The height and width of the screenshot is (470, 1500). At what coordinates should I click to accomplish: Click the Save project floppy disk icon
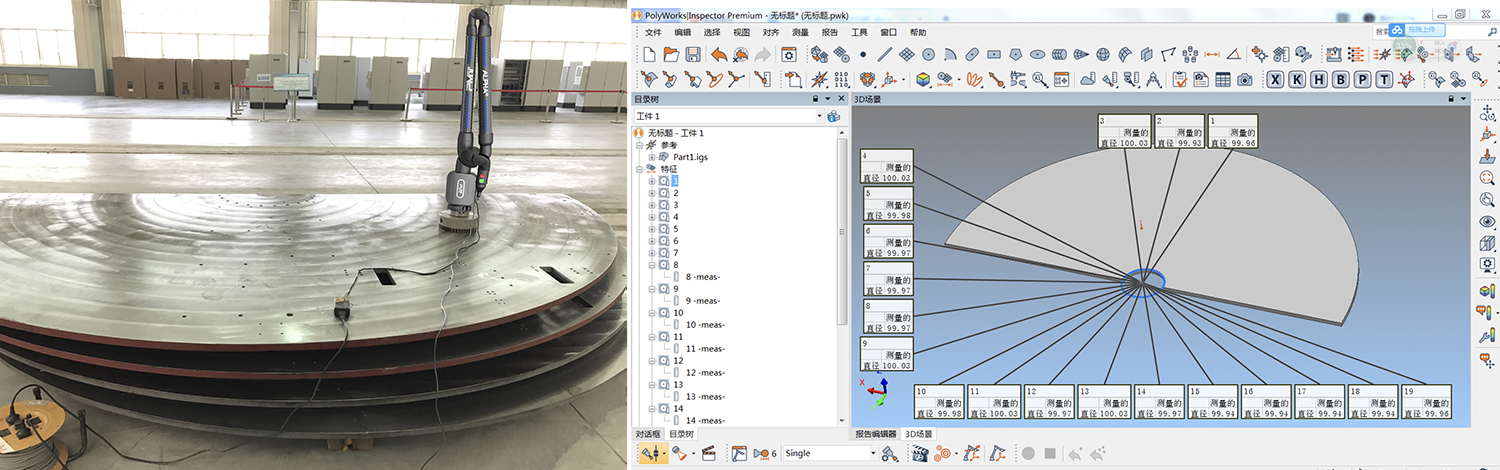692,54
